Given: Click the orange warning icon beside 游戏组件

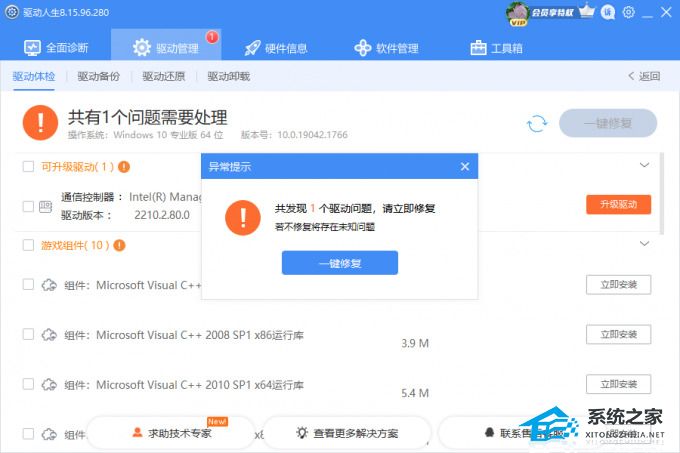Looking at the screenshot, I should [119, 245].
